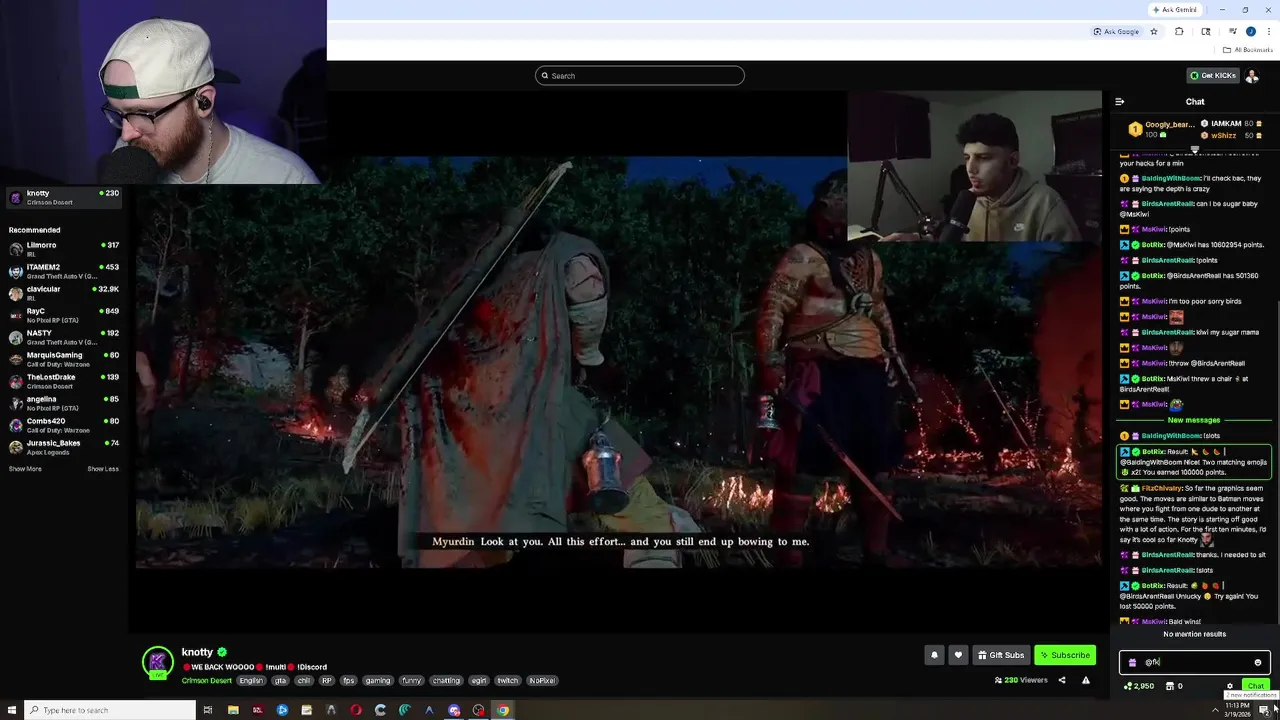Open knotty's channel avatar
1280x720 pixels.
coord(157,662)
